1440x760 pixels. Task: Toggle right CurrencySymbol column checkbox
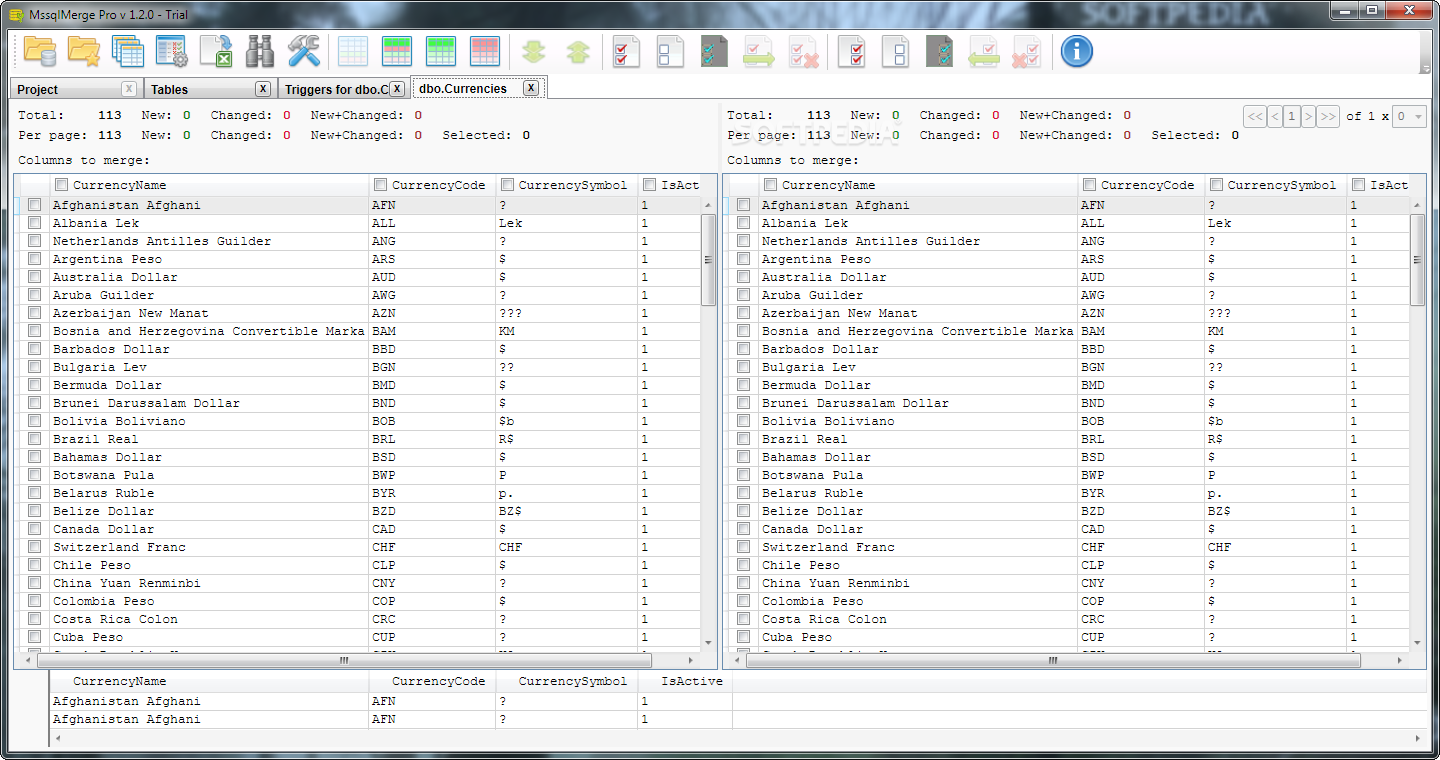click(x=1216, y=185)
